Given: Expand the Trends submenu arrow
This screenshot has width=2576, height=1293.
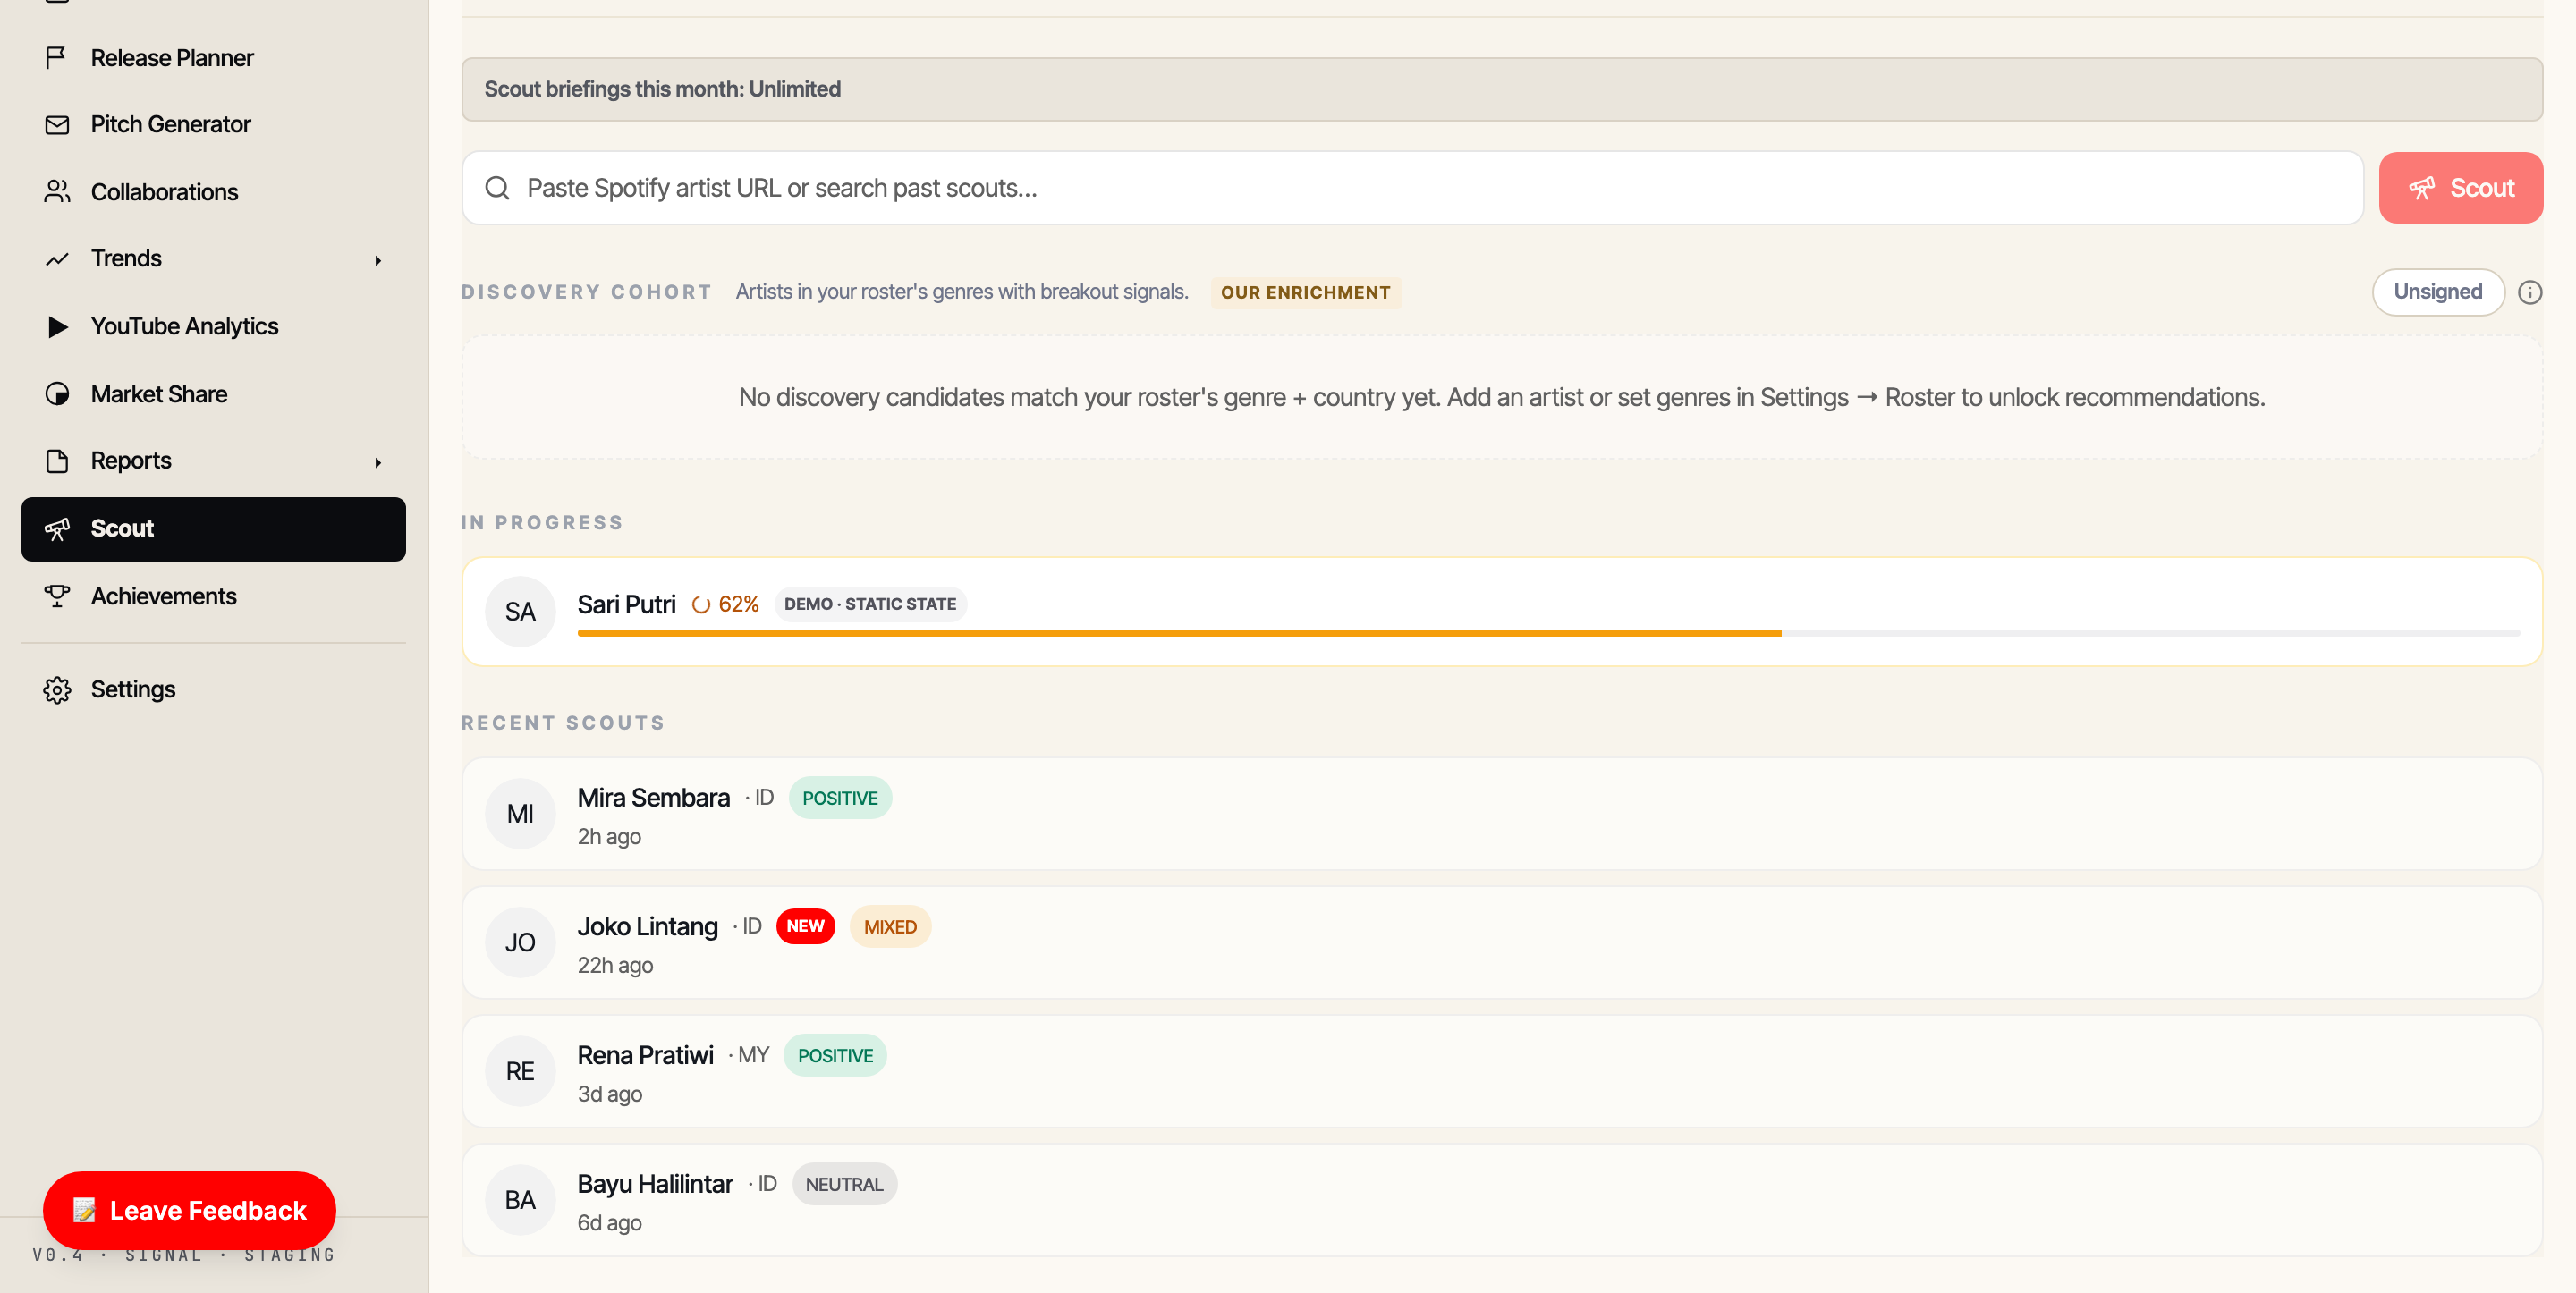Looking at the screenshot, I should click(x=378, y=260).
